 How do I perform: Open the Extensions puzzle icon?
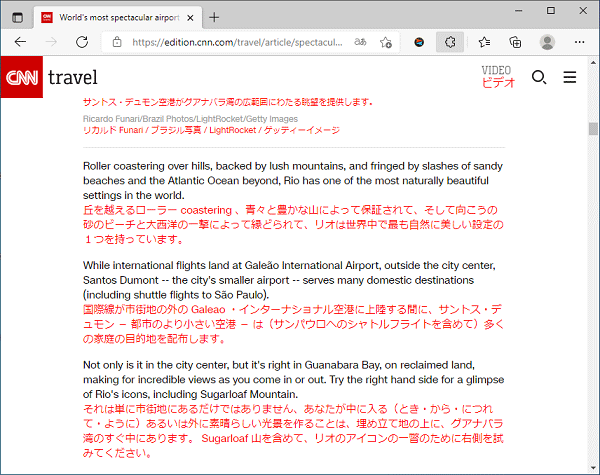(x=450, y=42)
